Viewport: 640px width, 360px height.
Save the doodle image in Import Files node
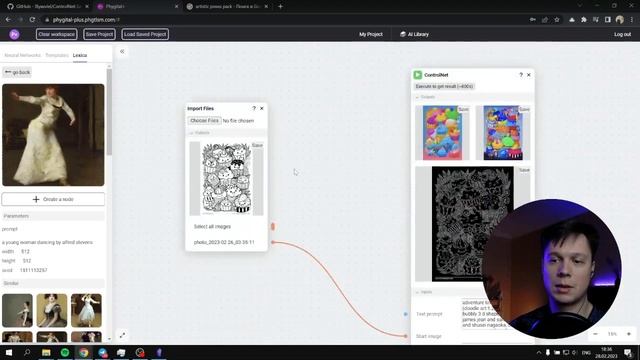pos(257,145)
